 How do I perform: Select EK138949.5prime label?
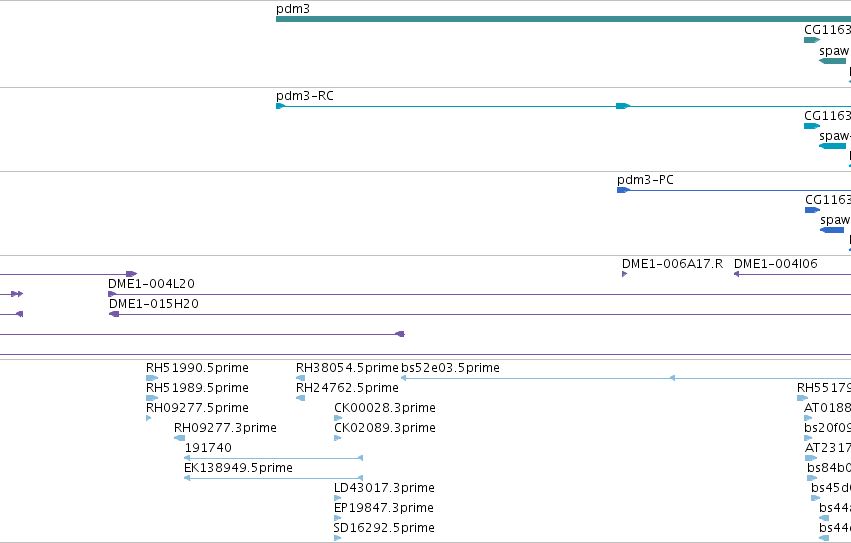(x=238, y=468)
